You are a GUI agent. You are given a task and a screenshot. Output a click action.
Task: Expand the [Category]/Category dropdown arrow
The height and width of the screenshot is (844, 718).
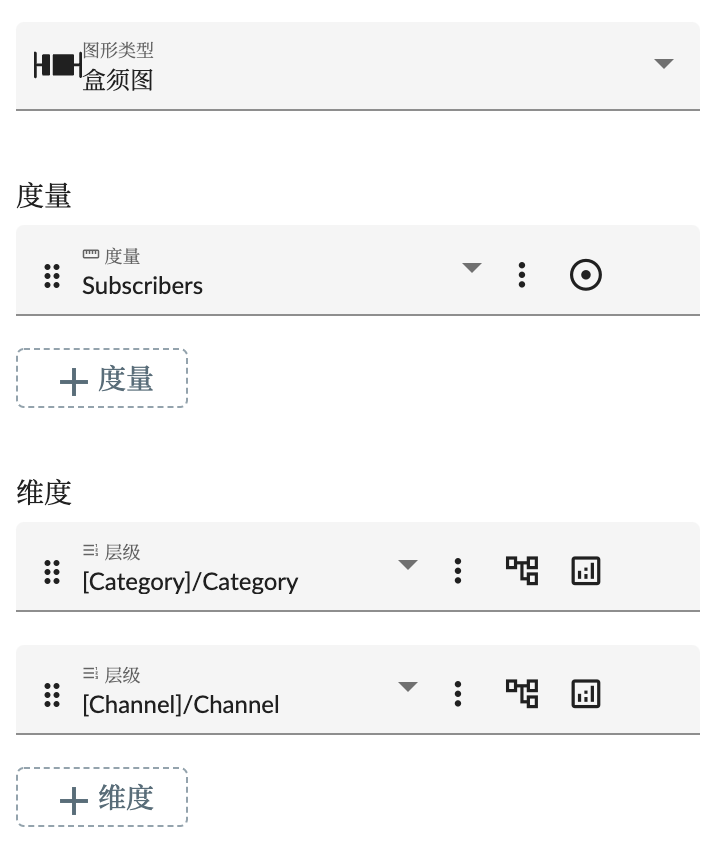tap(407, 565)
